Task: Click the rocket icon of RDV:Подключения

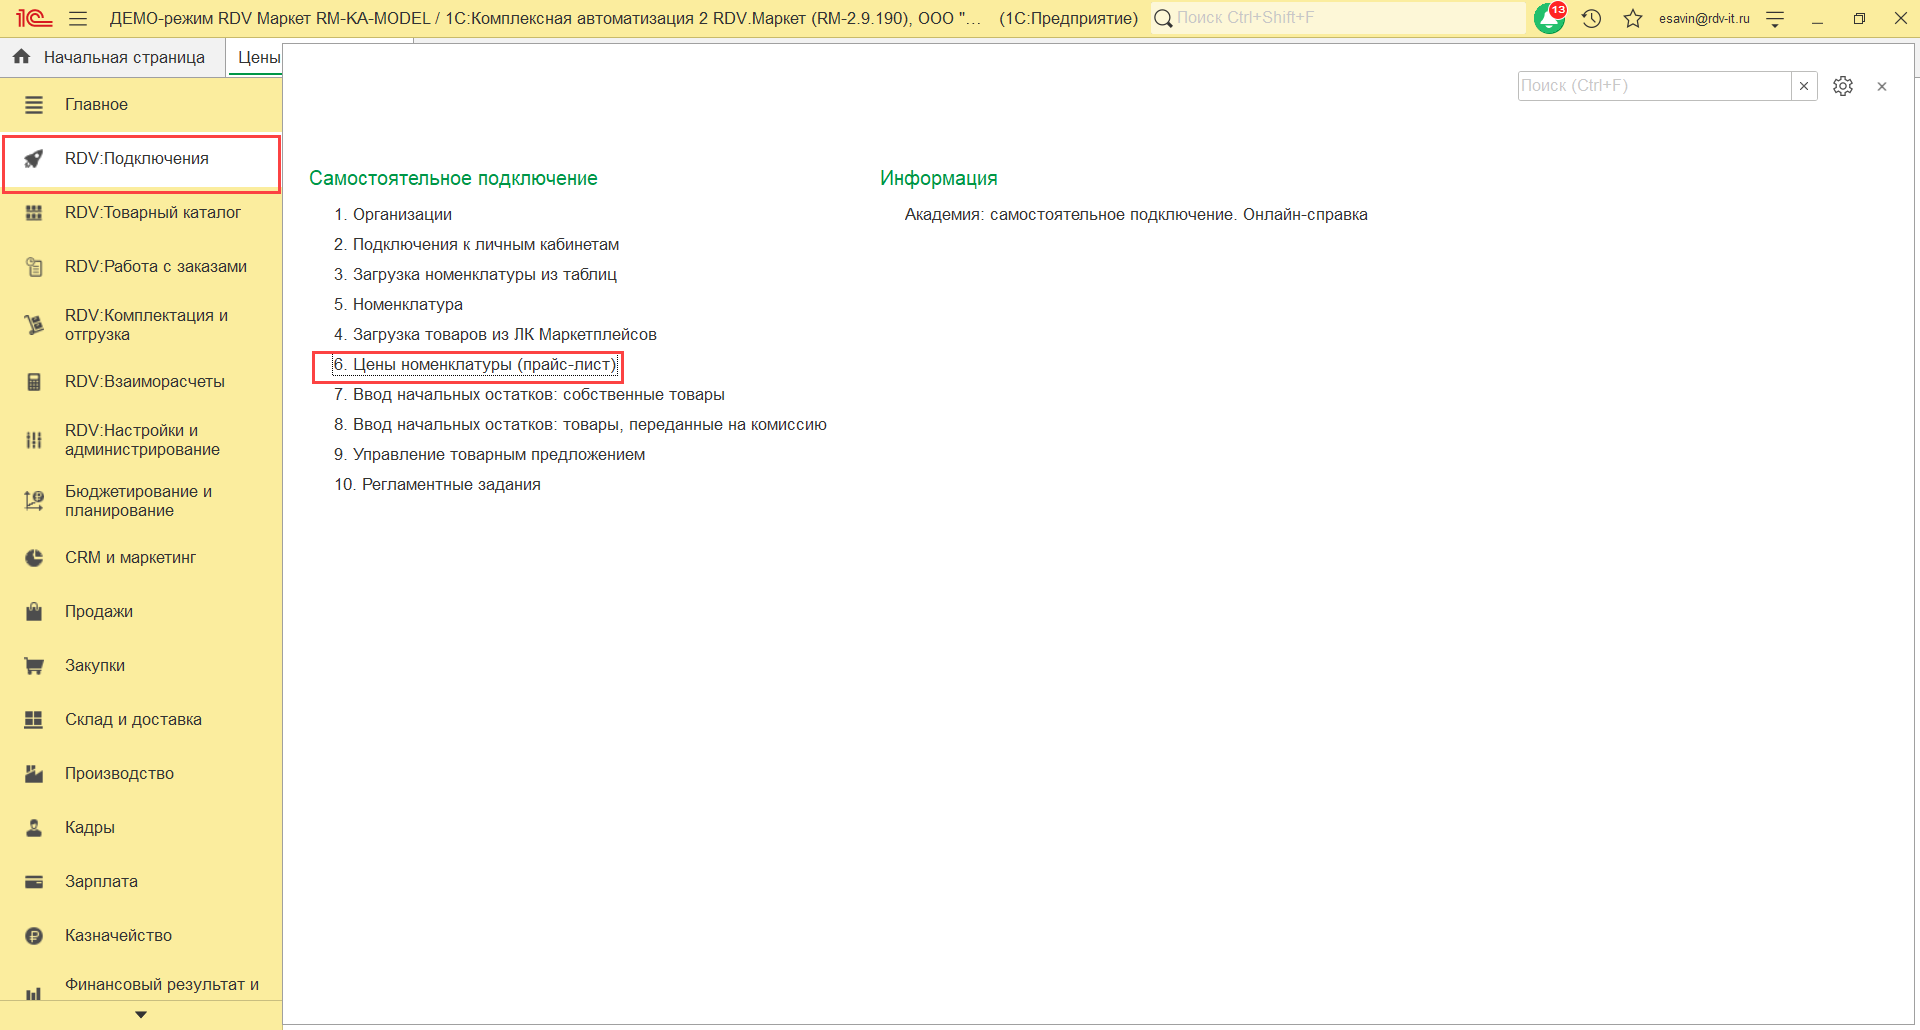Action: click(x=34, y=158)
